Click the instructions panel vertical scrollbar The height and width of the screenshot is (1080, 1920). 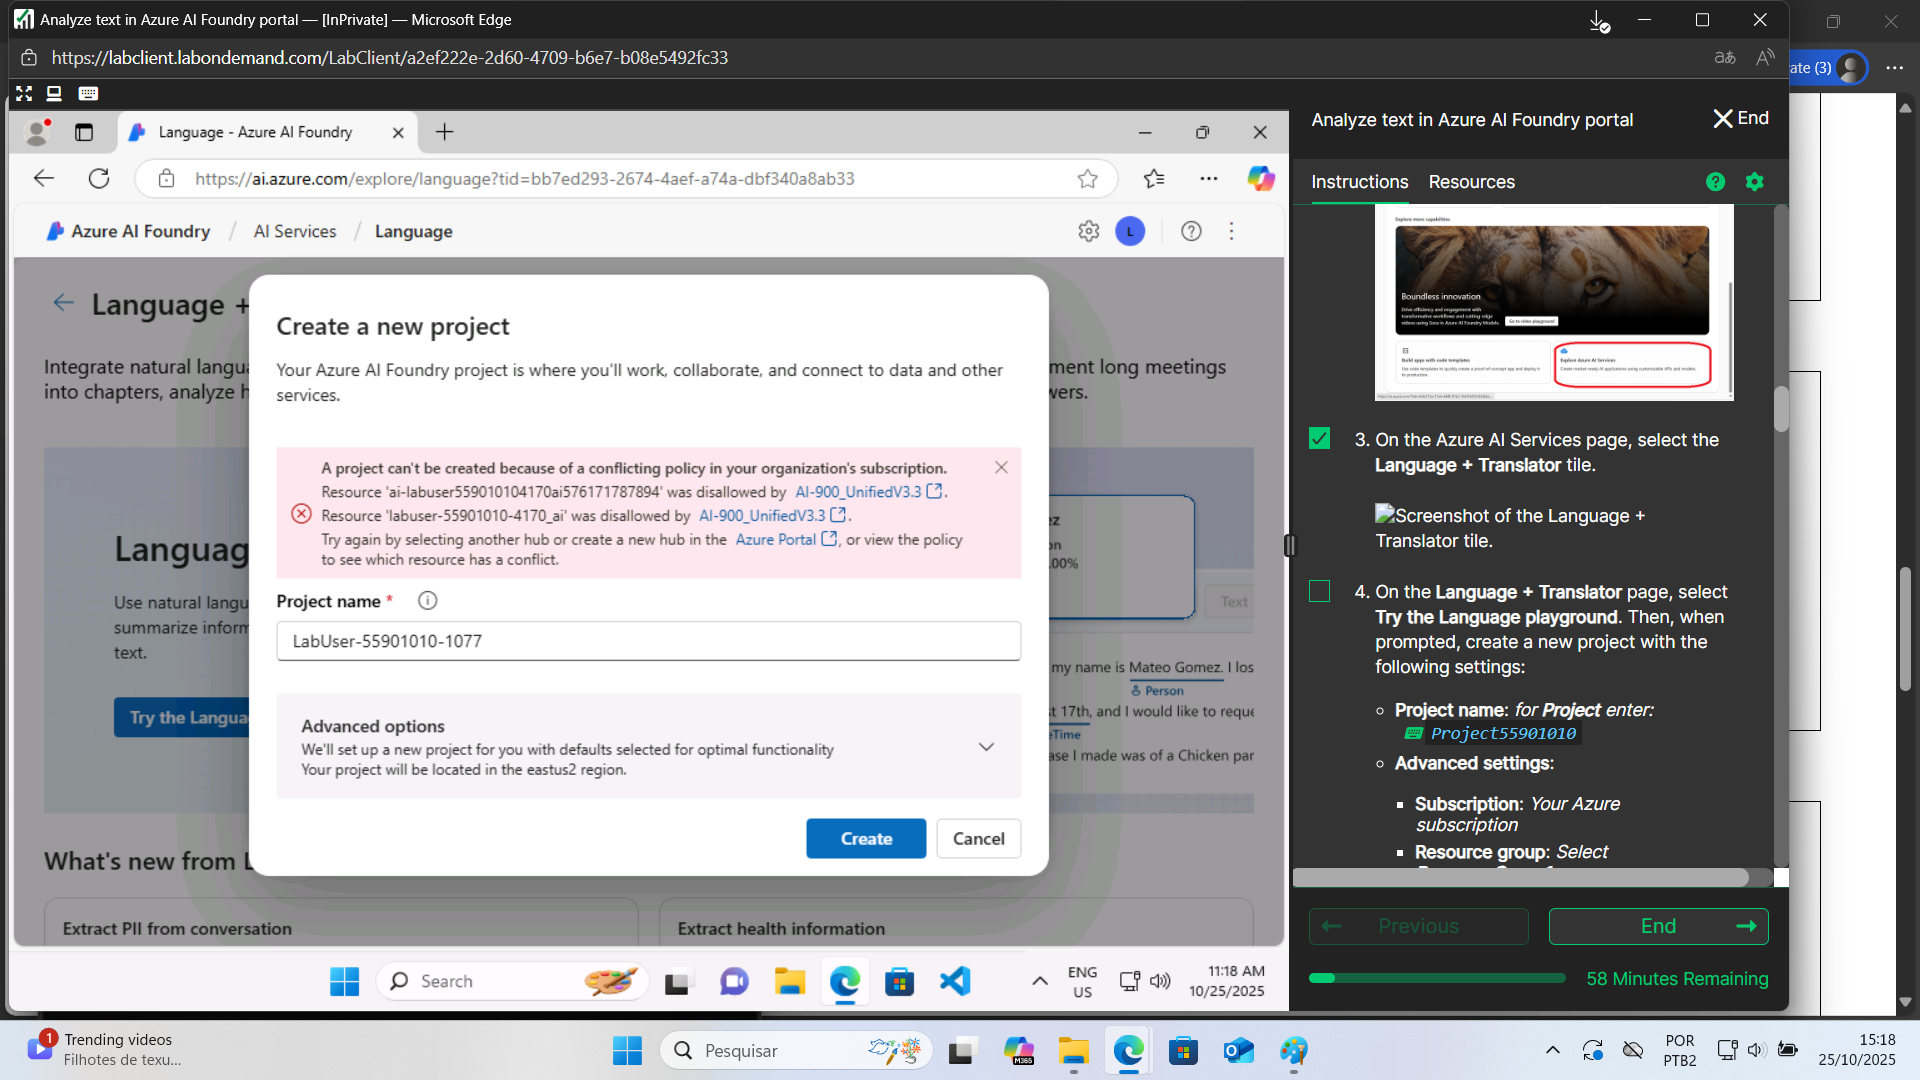[x=1781, y=409]
